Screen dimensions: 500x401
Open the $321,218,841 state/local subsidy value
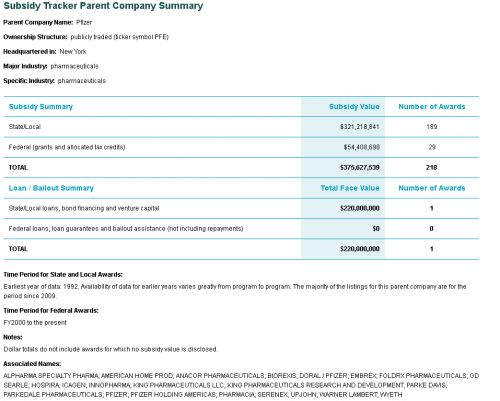click(360, 127)
